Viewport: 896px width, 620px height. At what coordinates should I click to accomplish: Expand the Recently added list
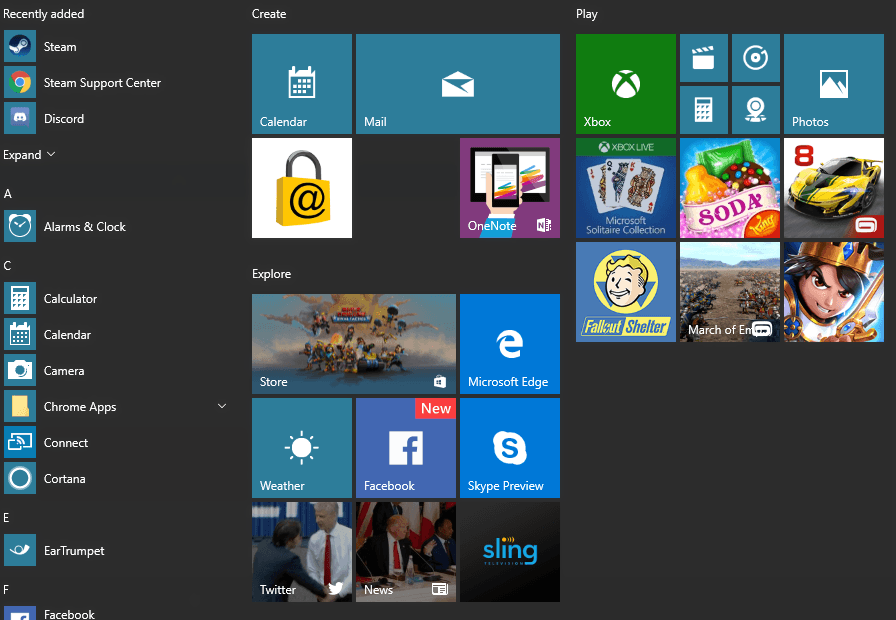(29, 155)
